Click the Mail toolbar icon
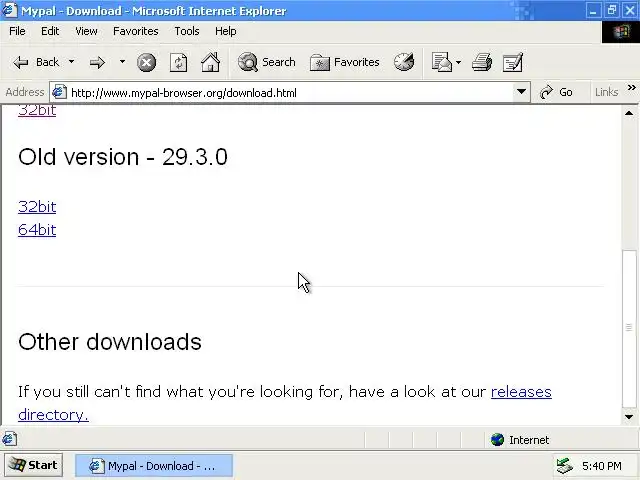 441,62
